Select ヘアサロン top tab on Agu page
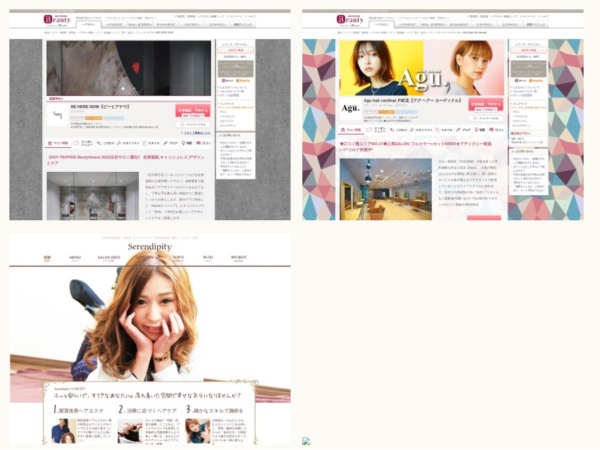The width and height of the screenshot is (600, 450). click(x=382, y=24)
